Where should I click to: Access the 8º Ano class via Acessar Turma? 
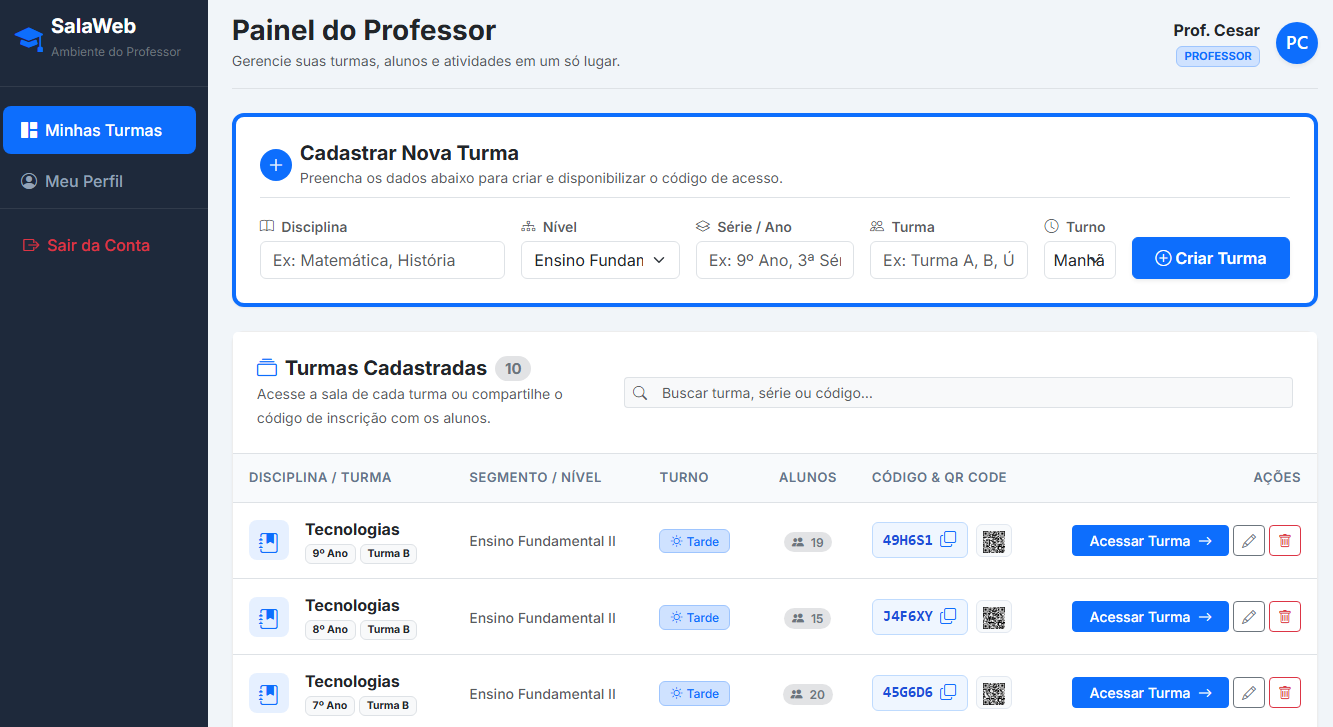click(x=1150, y=617)
